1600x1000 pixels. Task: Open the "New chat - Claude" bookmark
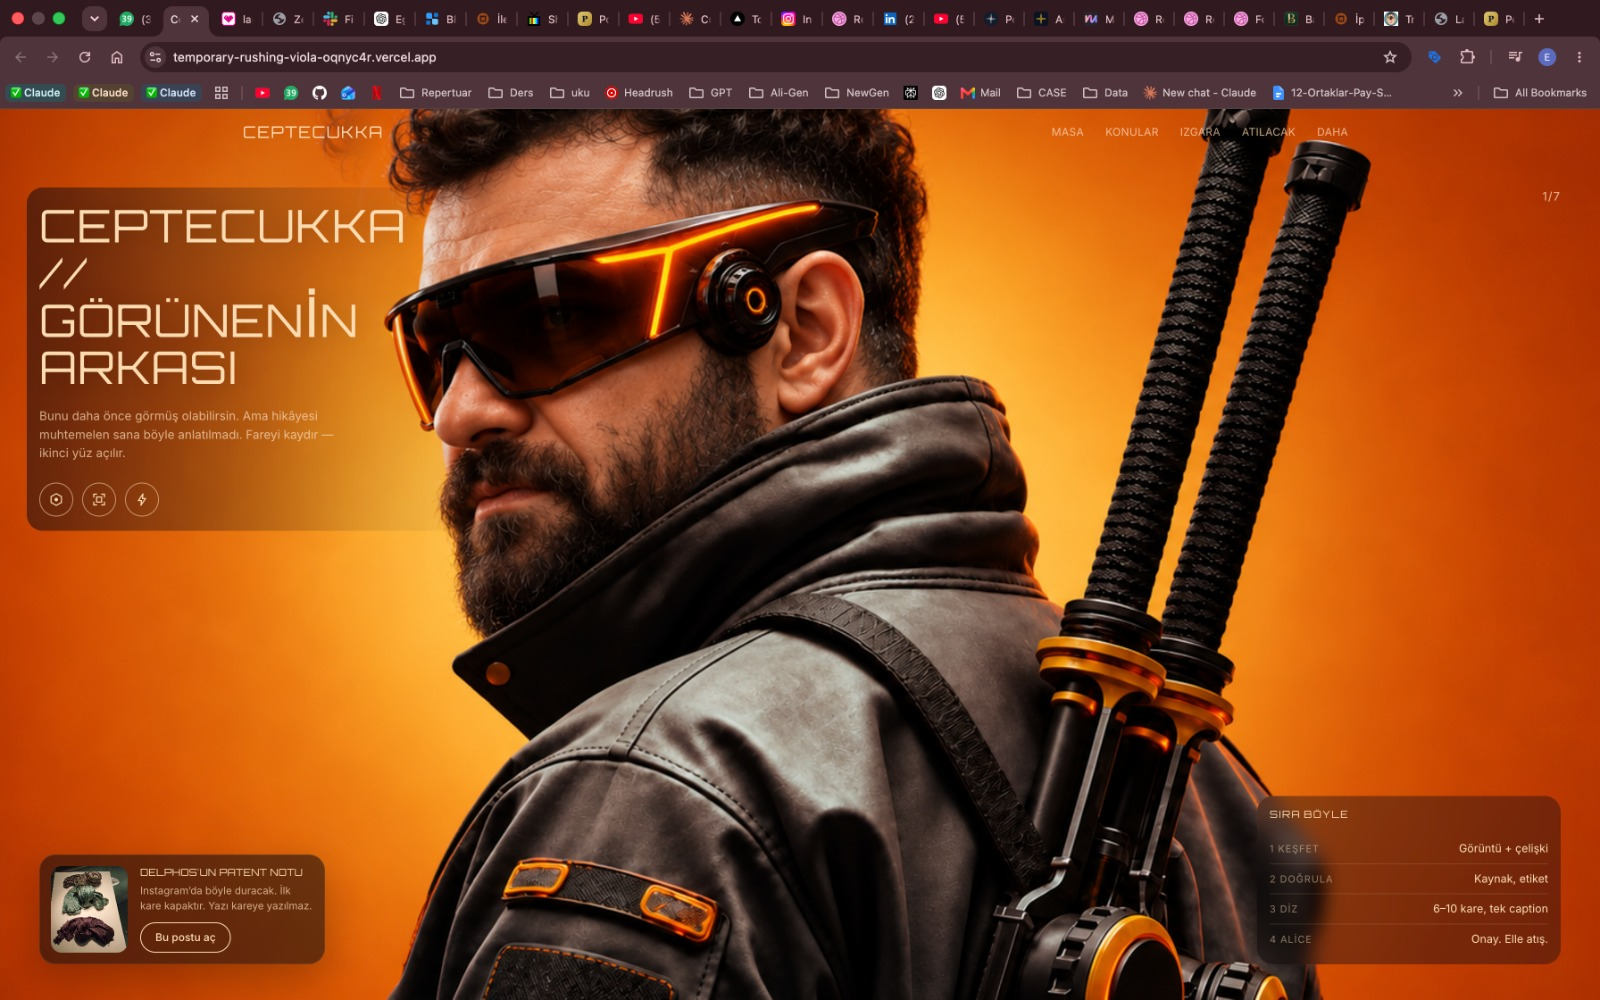coord(1200,92)
